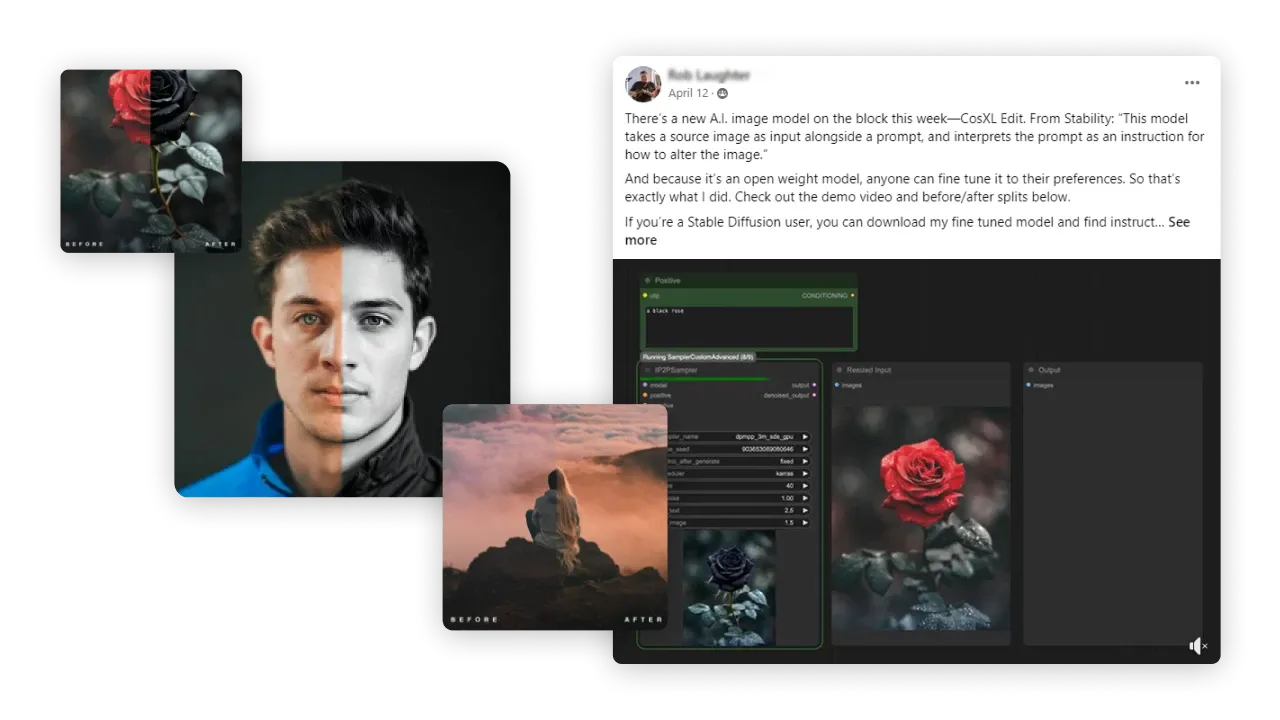Unmute the video with the speaker icon
Screen dimensions: 1280x720
[x=1198, y=646]
